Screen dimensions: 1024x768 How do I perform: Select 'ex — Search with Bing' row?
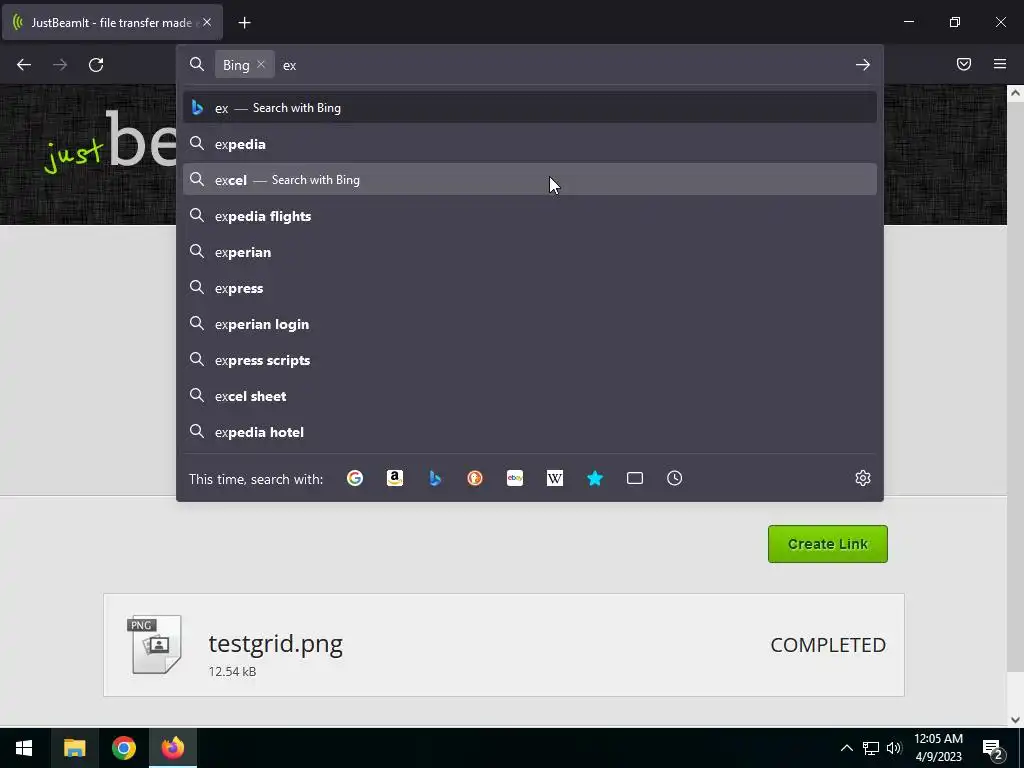530,108
